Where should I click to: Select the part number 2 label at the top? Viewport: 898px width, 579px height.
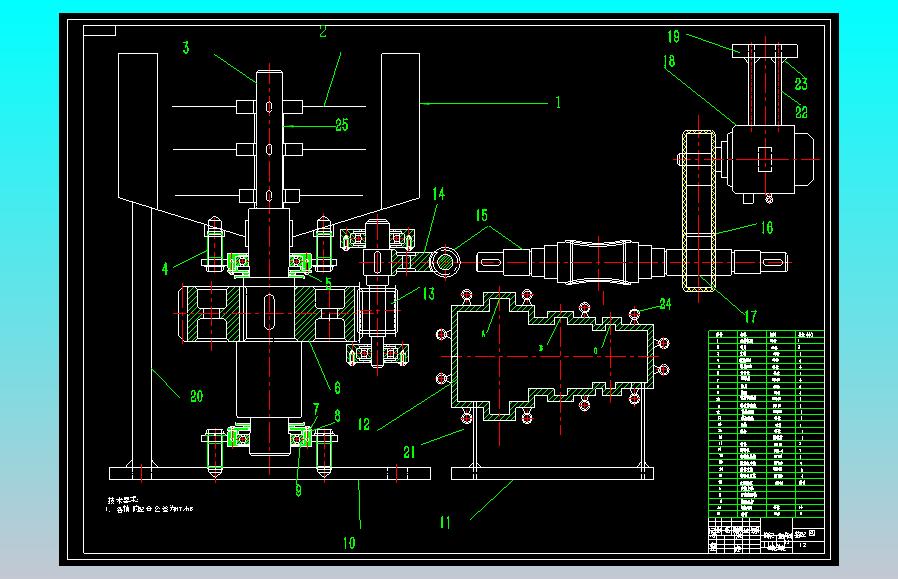click(x=323, y=31)
